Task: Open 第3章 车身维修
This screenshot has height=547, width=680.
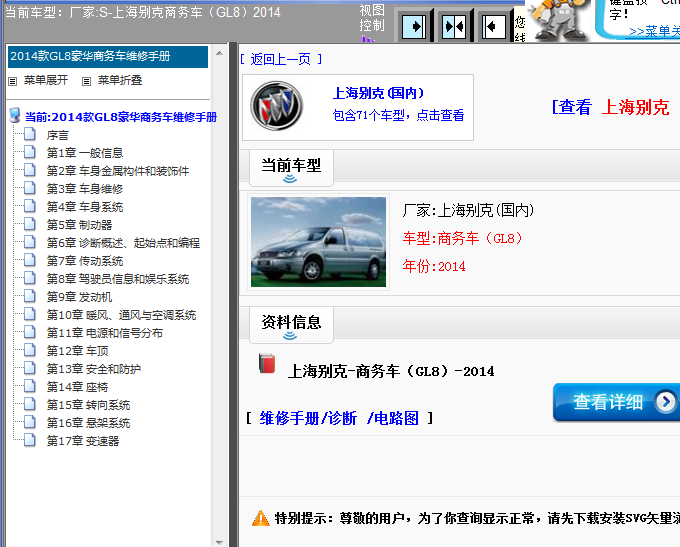Action: pos(85,189)
